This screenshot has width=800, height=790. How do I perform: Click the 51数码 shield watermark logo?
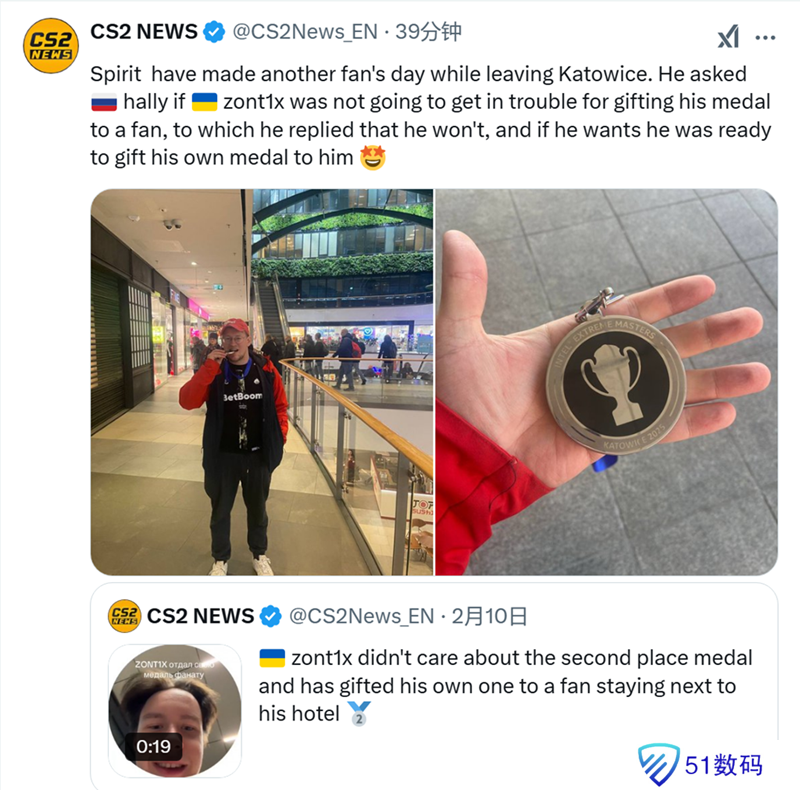click(x=659, y=764)
